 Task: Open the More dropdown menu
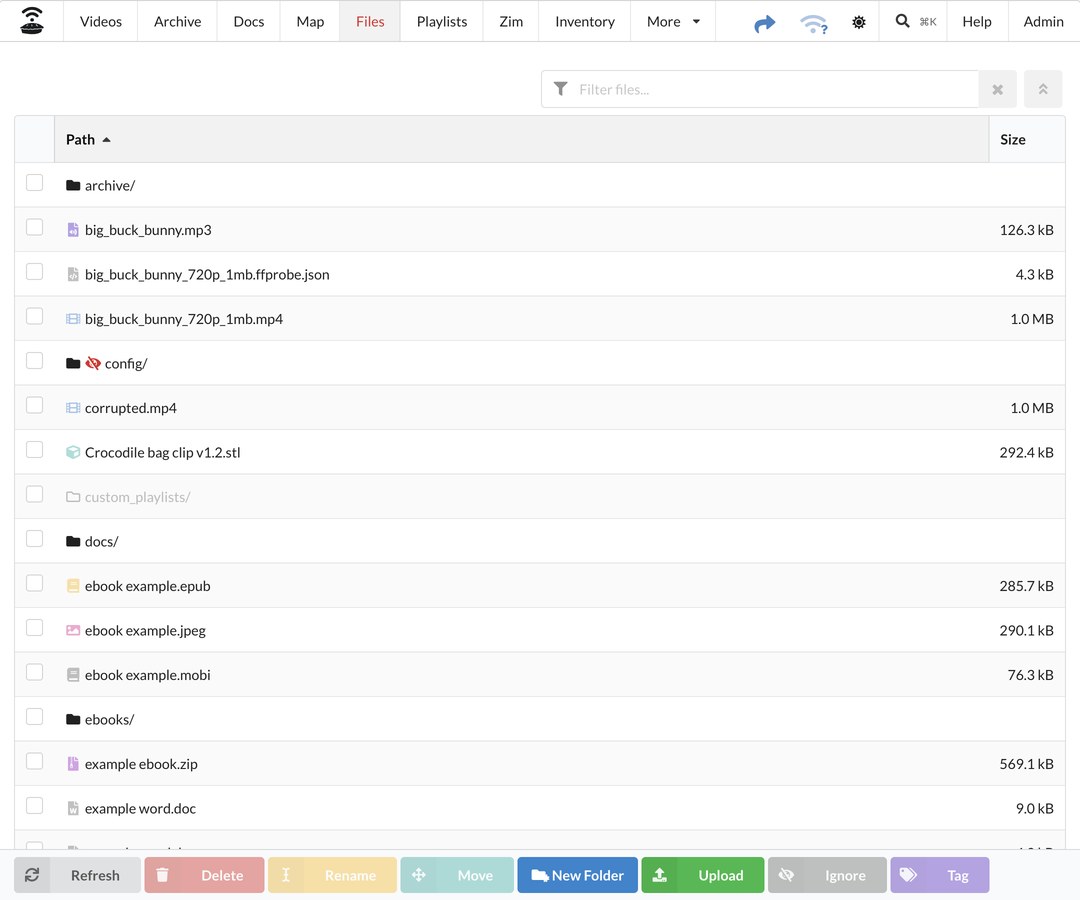click(x=673, y=21)
